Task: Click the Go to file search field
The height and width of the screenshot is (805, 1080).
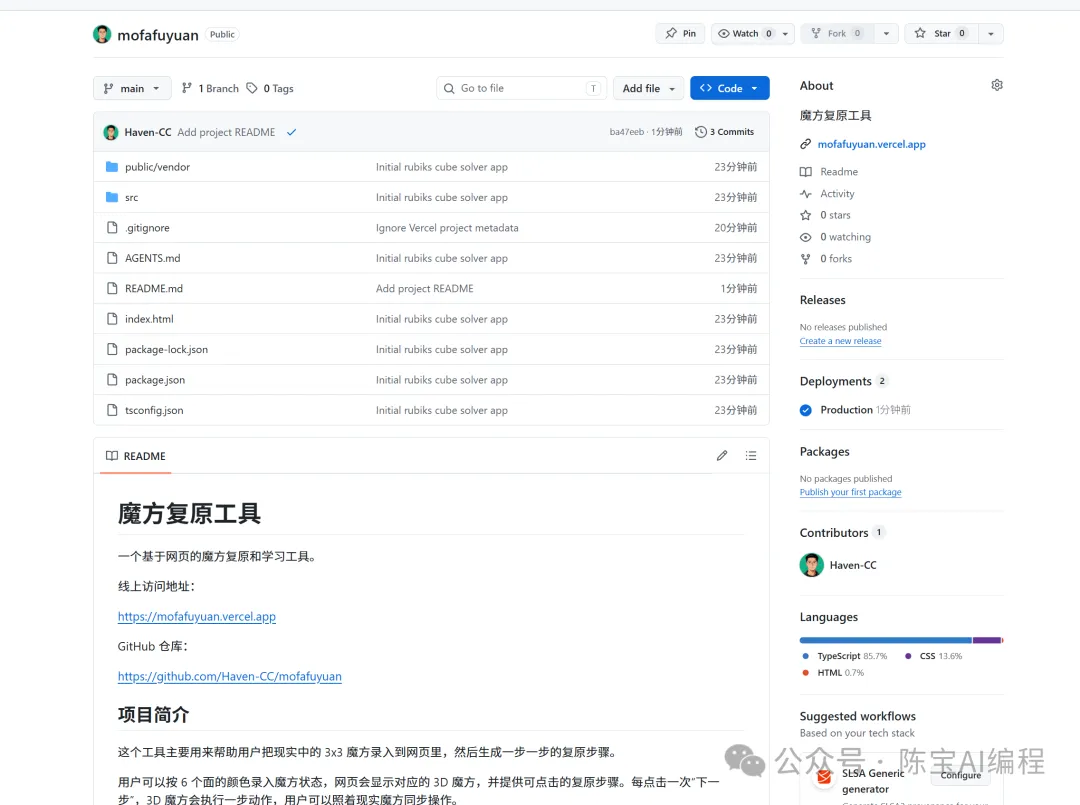Action: [521, 88]
